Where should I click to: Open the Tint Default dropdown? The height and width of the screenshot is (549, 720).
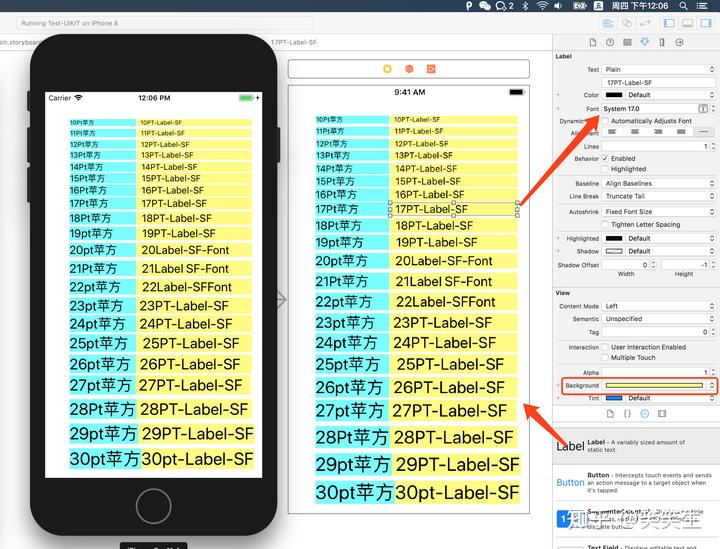670,398
